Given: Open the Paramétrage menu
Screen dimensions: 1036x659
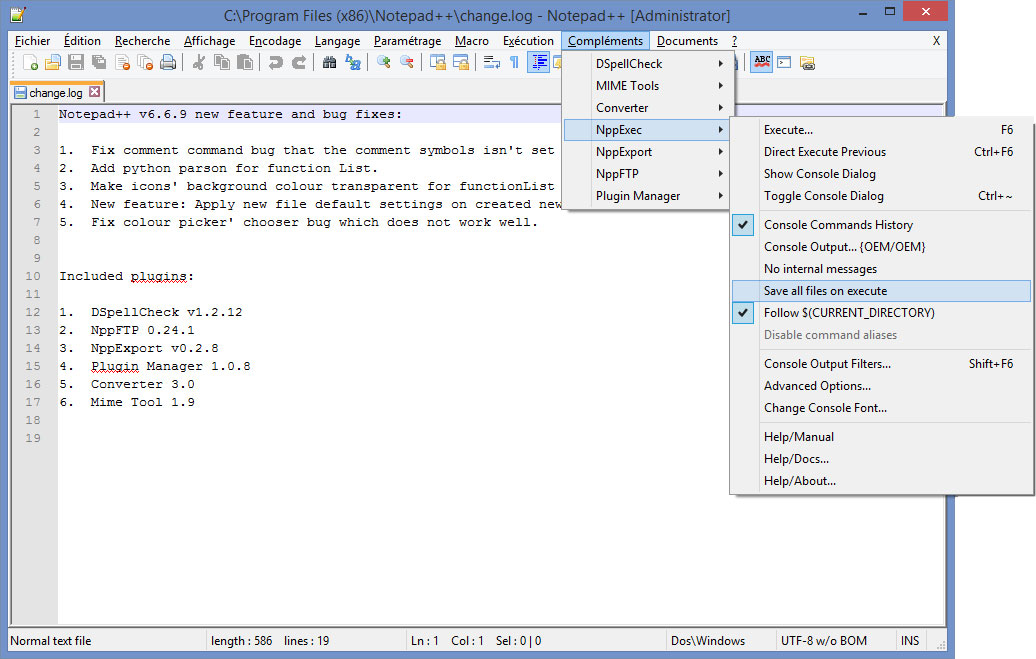Looking at the screenshot, I should coord(407,41).
